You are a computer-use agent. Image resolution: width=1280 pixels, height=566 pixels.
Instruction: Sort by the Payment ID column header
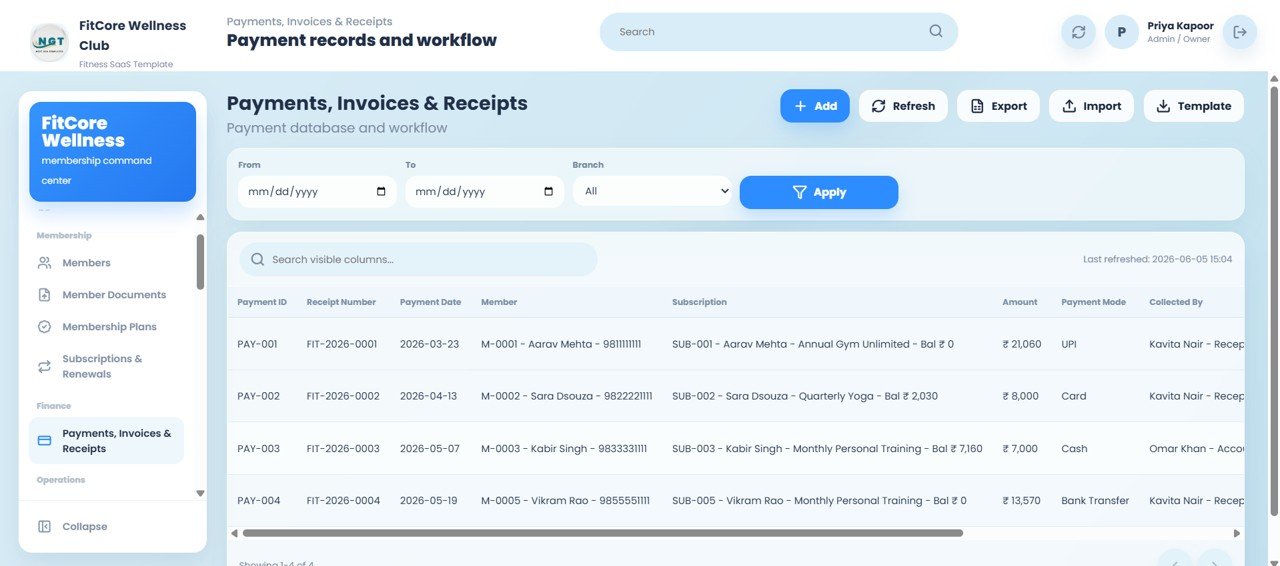point(262,302)
